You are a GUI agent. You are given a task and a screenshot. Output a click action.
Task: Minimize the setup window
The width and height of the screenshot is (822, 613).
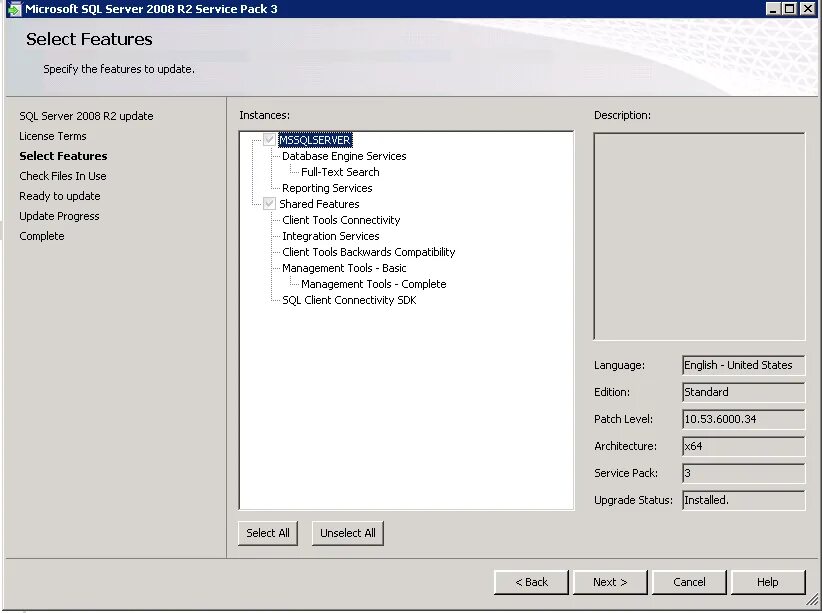pyautogui.click(x=773, y=9)
